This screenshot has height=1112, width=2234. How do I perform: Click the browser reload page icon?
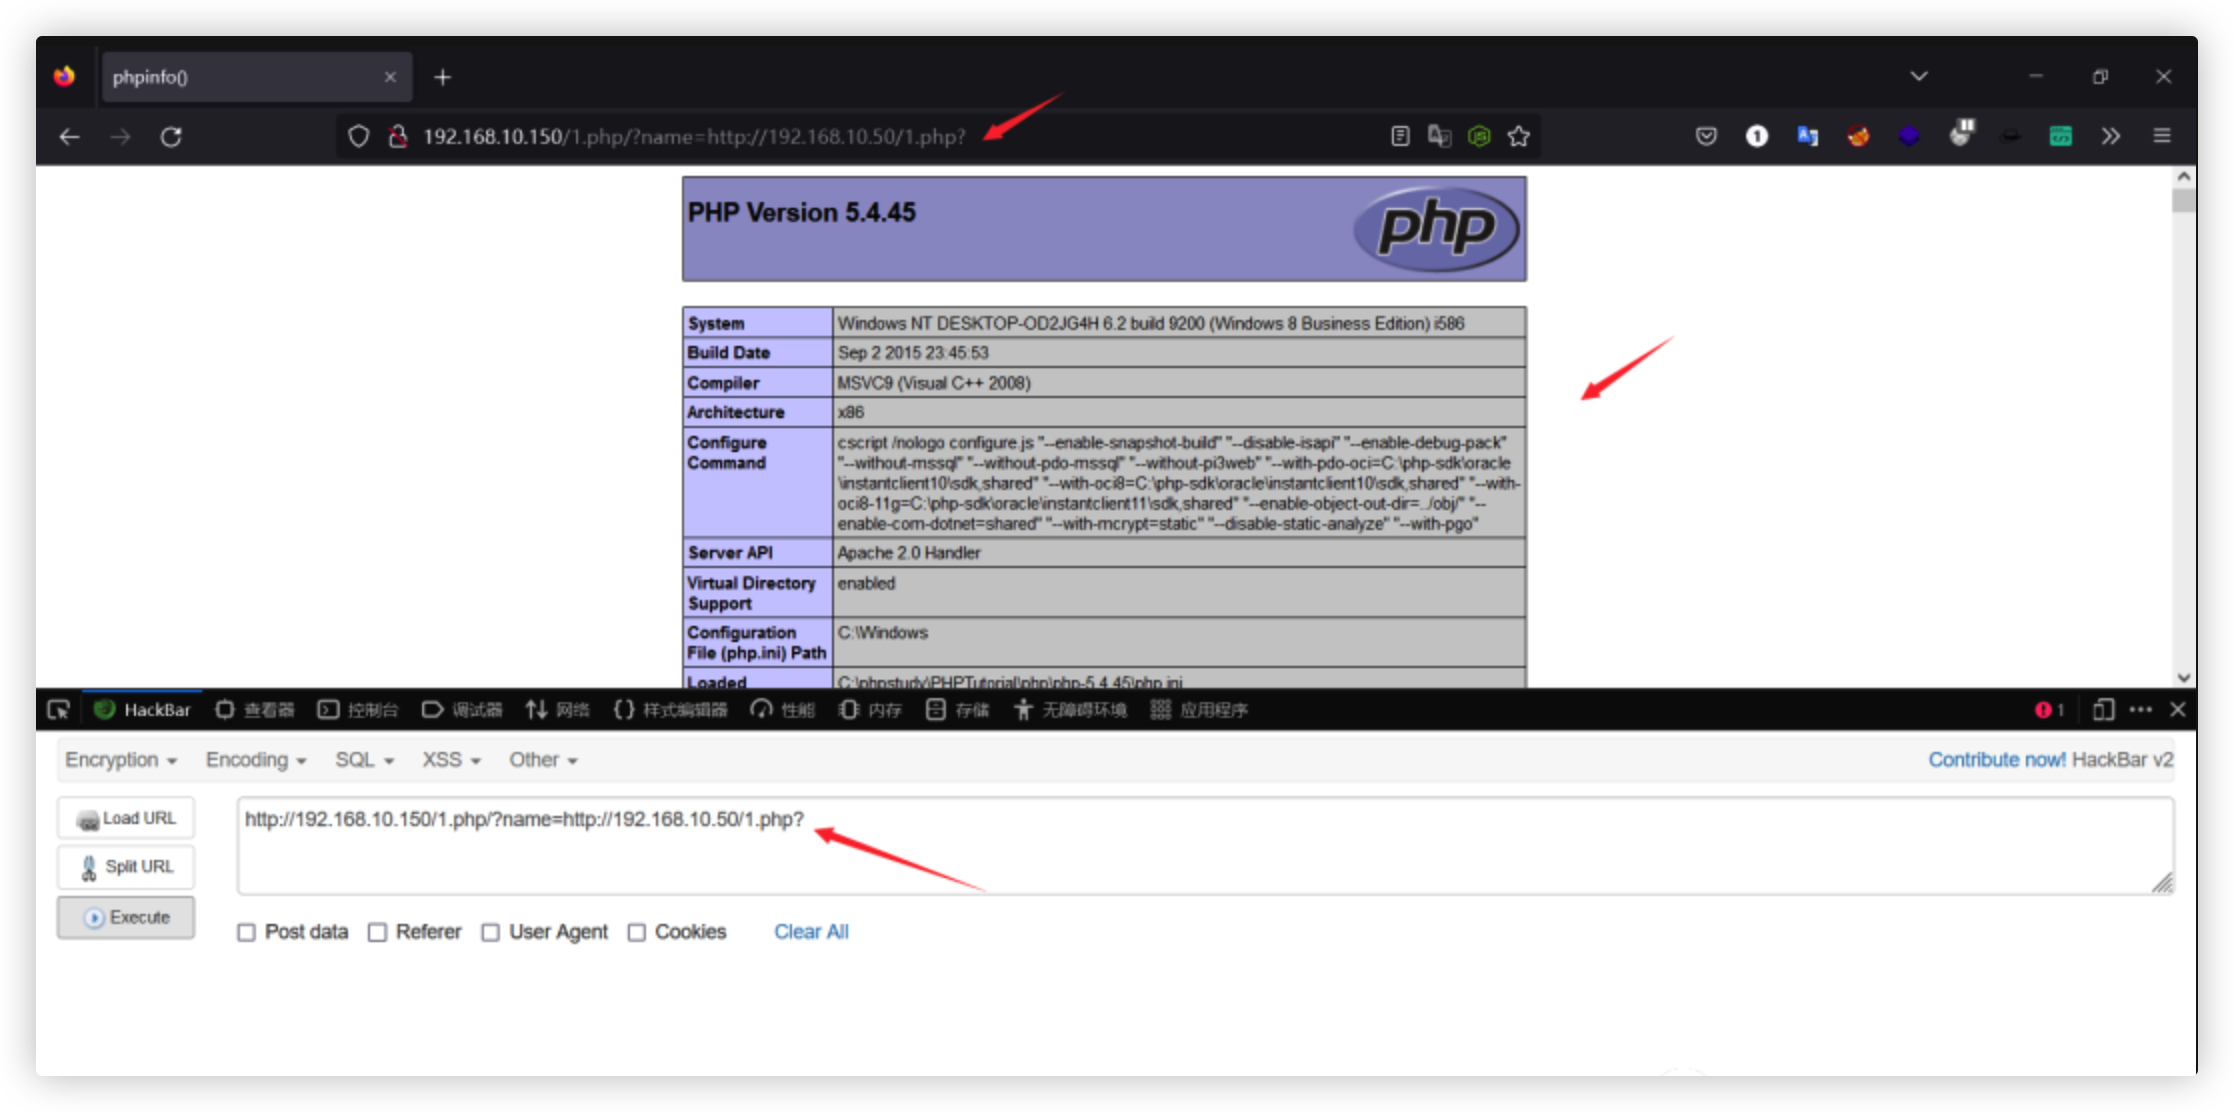click(x=171, y=137)
